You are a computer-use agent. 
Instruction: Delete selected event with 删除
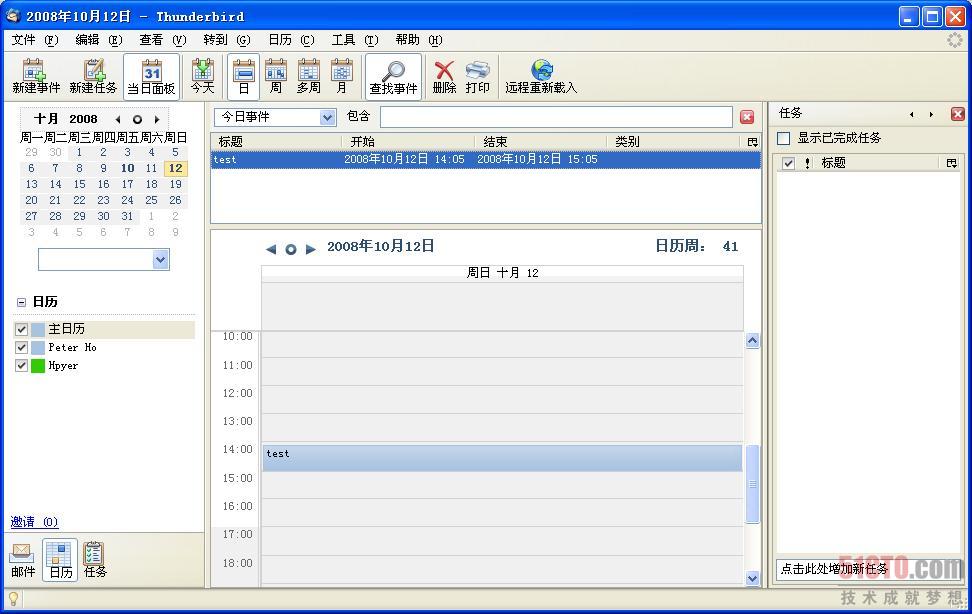click(x=444, y=76)
